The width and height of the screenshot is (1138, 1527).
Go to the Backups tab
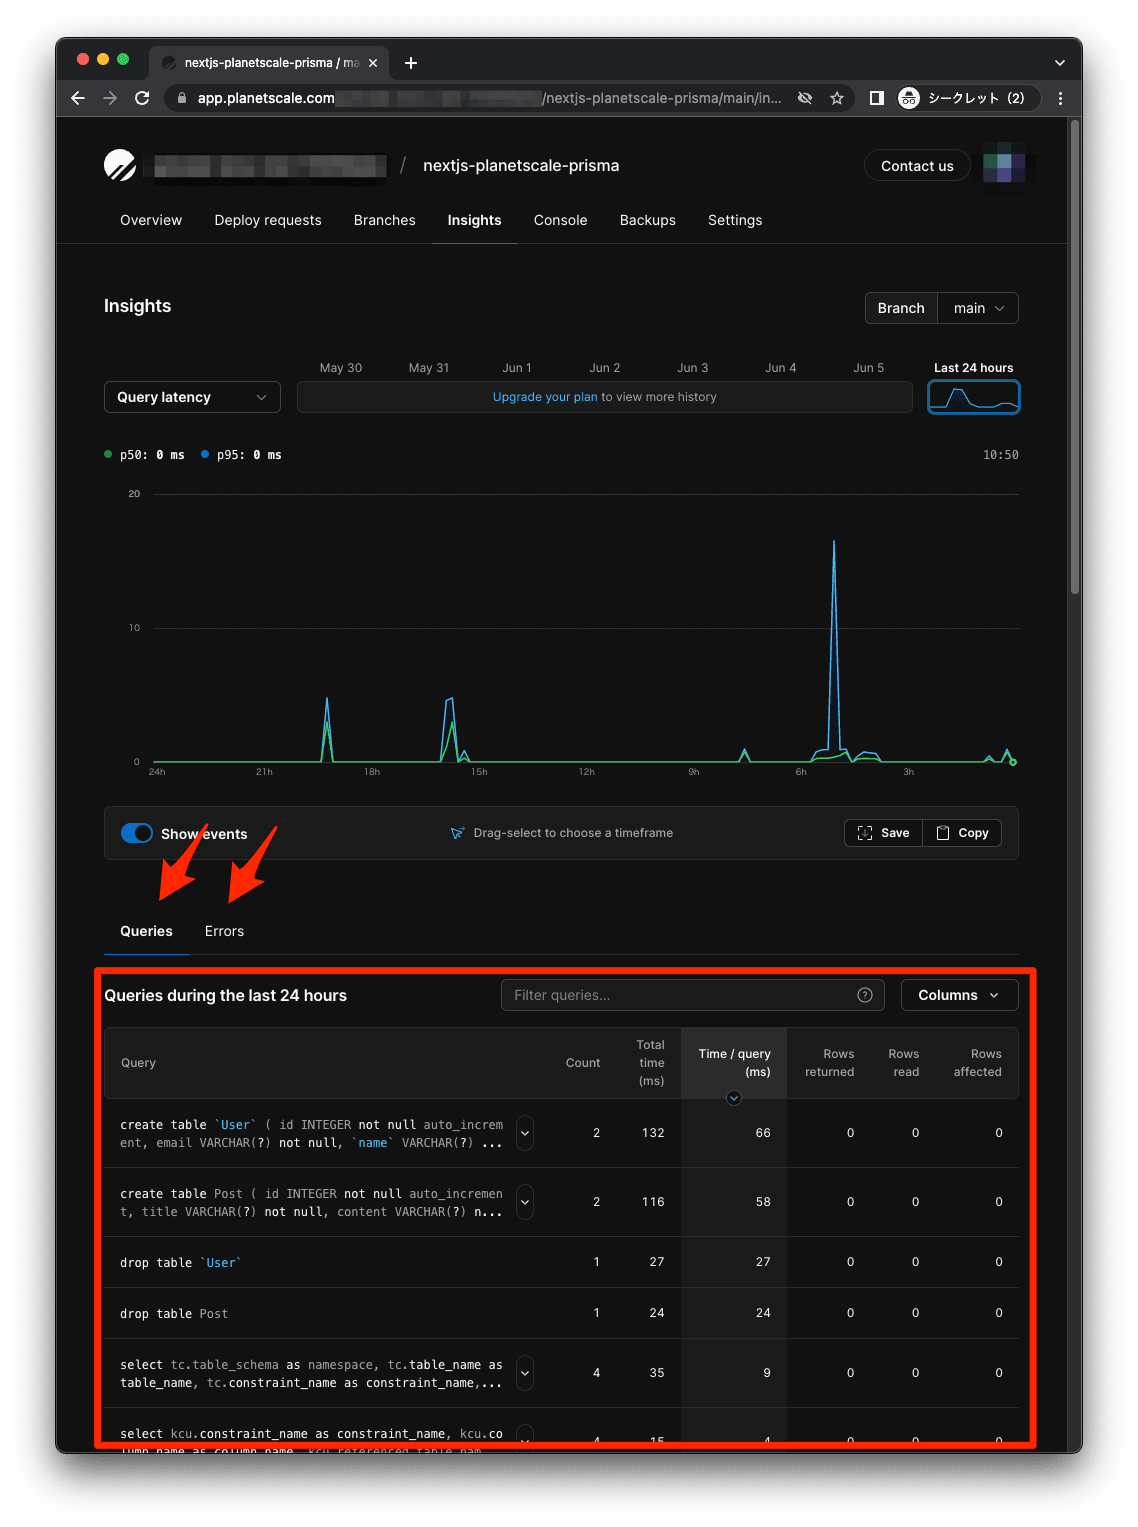[647, 220]
